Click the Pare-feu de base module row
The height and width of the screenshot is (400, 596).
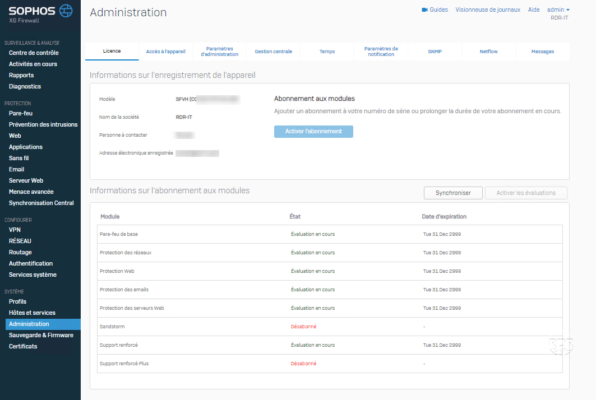point(330,234)
